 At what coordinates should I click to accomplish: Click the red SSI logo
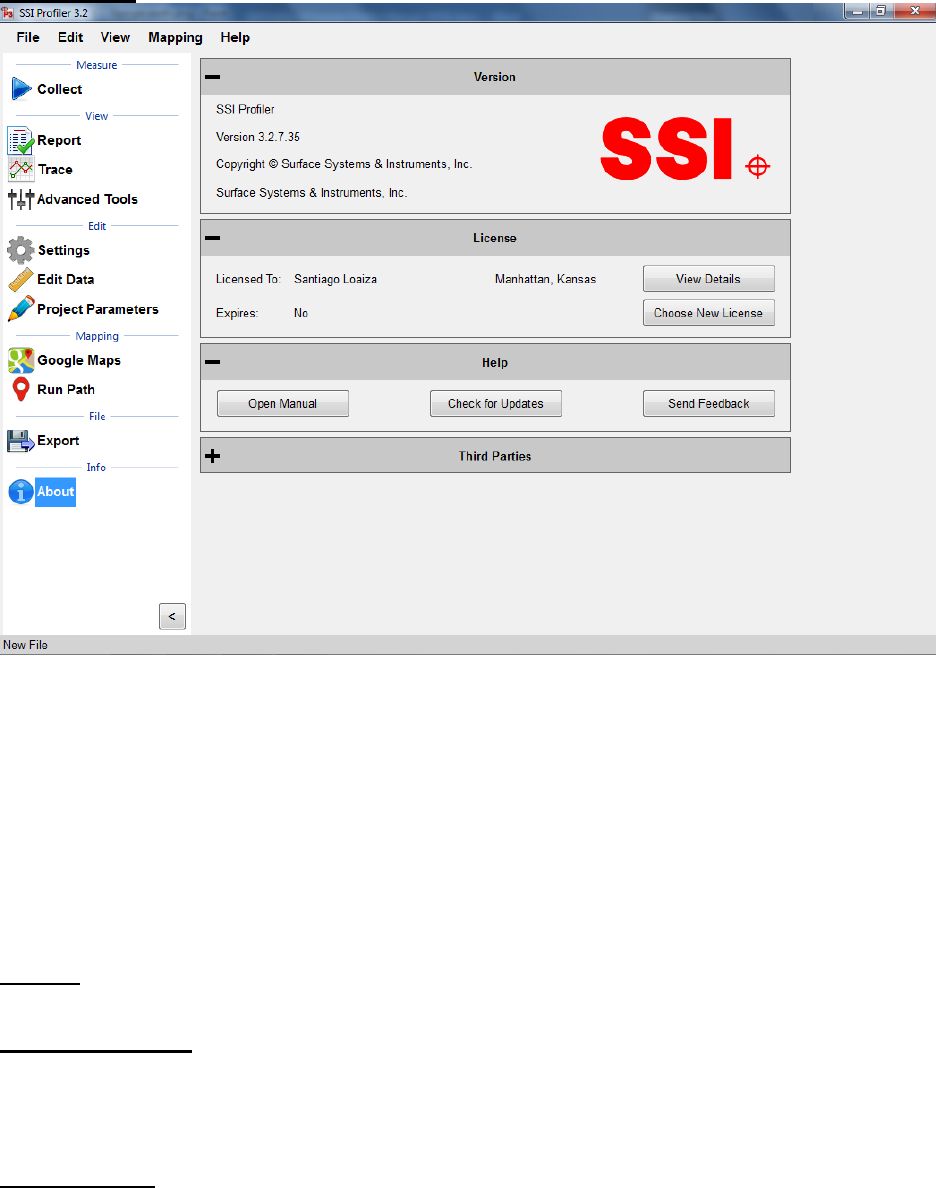(x=666, y=148)
